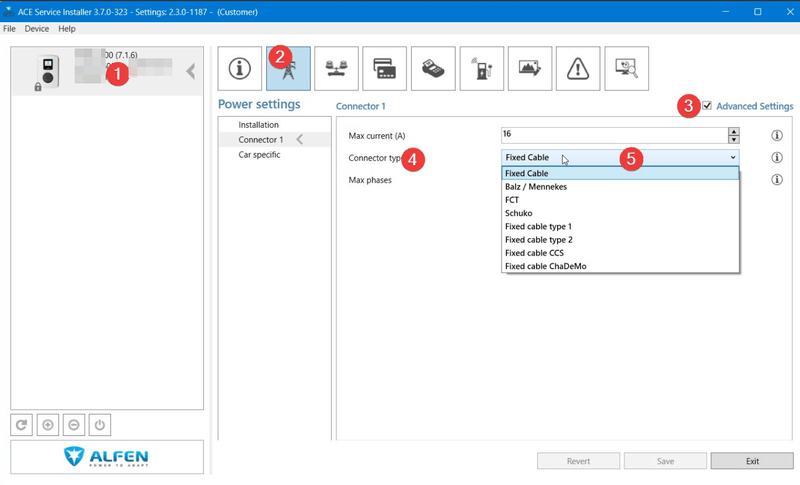800x485 pixels.
Task: Click the application title bar icon
Action: pyautogui.click(x=9, y=11)
